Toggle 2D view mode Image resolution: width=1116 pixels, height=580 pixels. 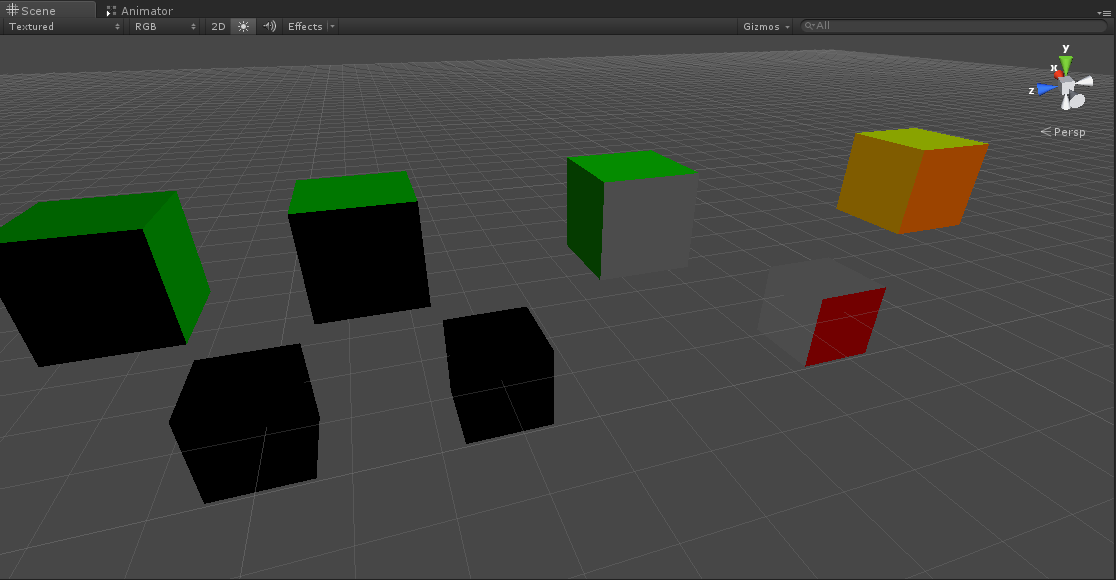point(217,26)
